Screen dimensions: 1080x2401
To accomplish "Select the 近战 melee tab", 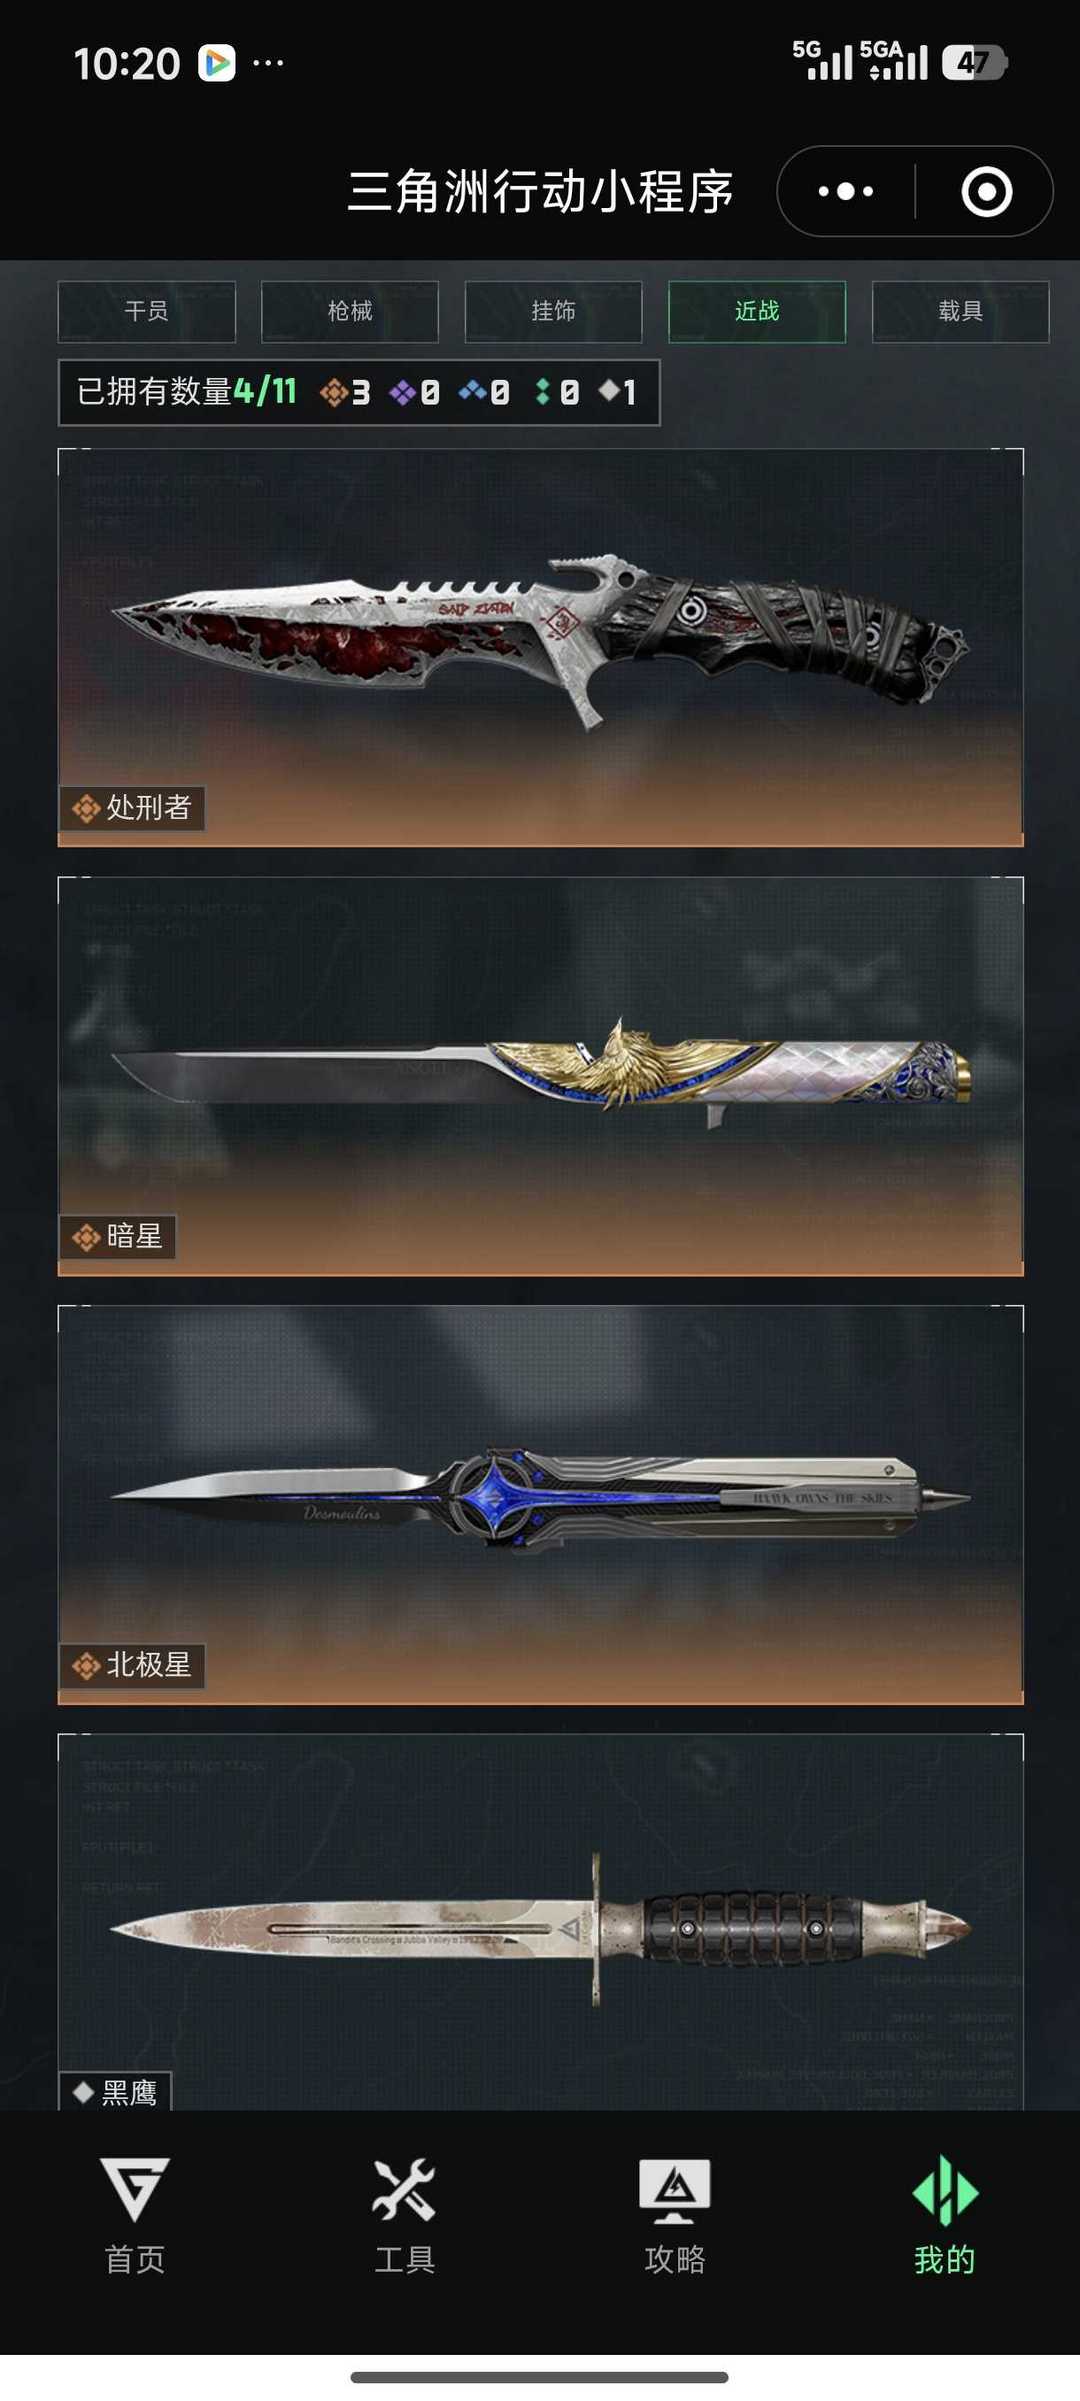I will pyautogui.click(x=757, y=312).
